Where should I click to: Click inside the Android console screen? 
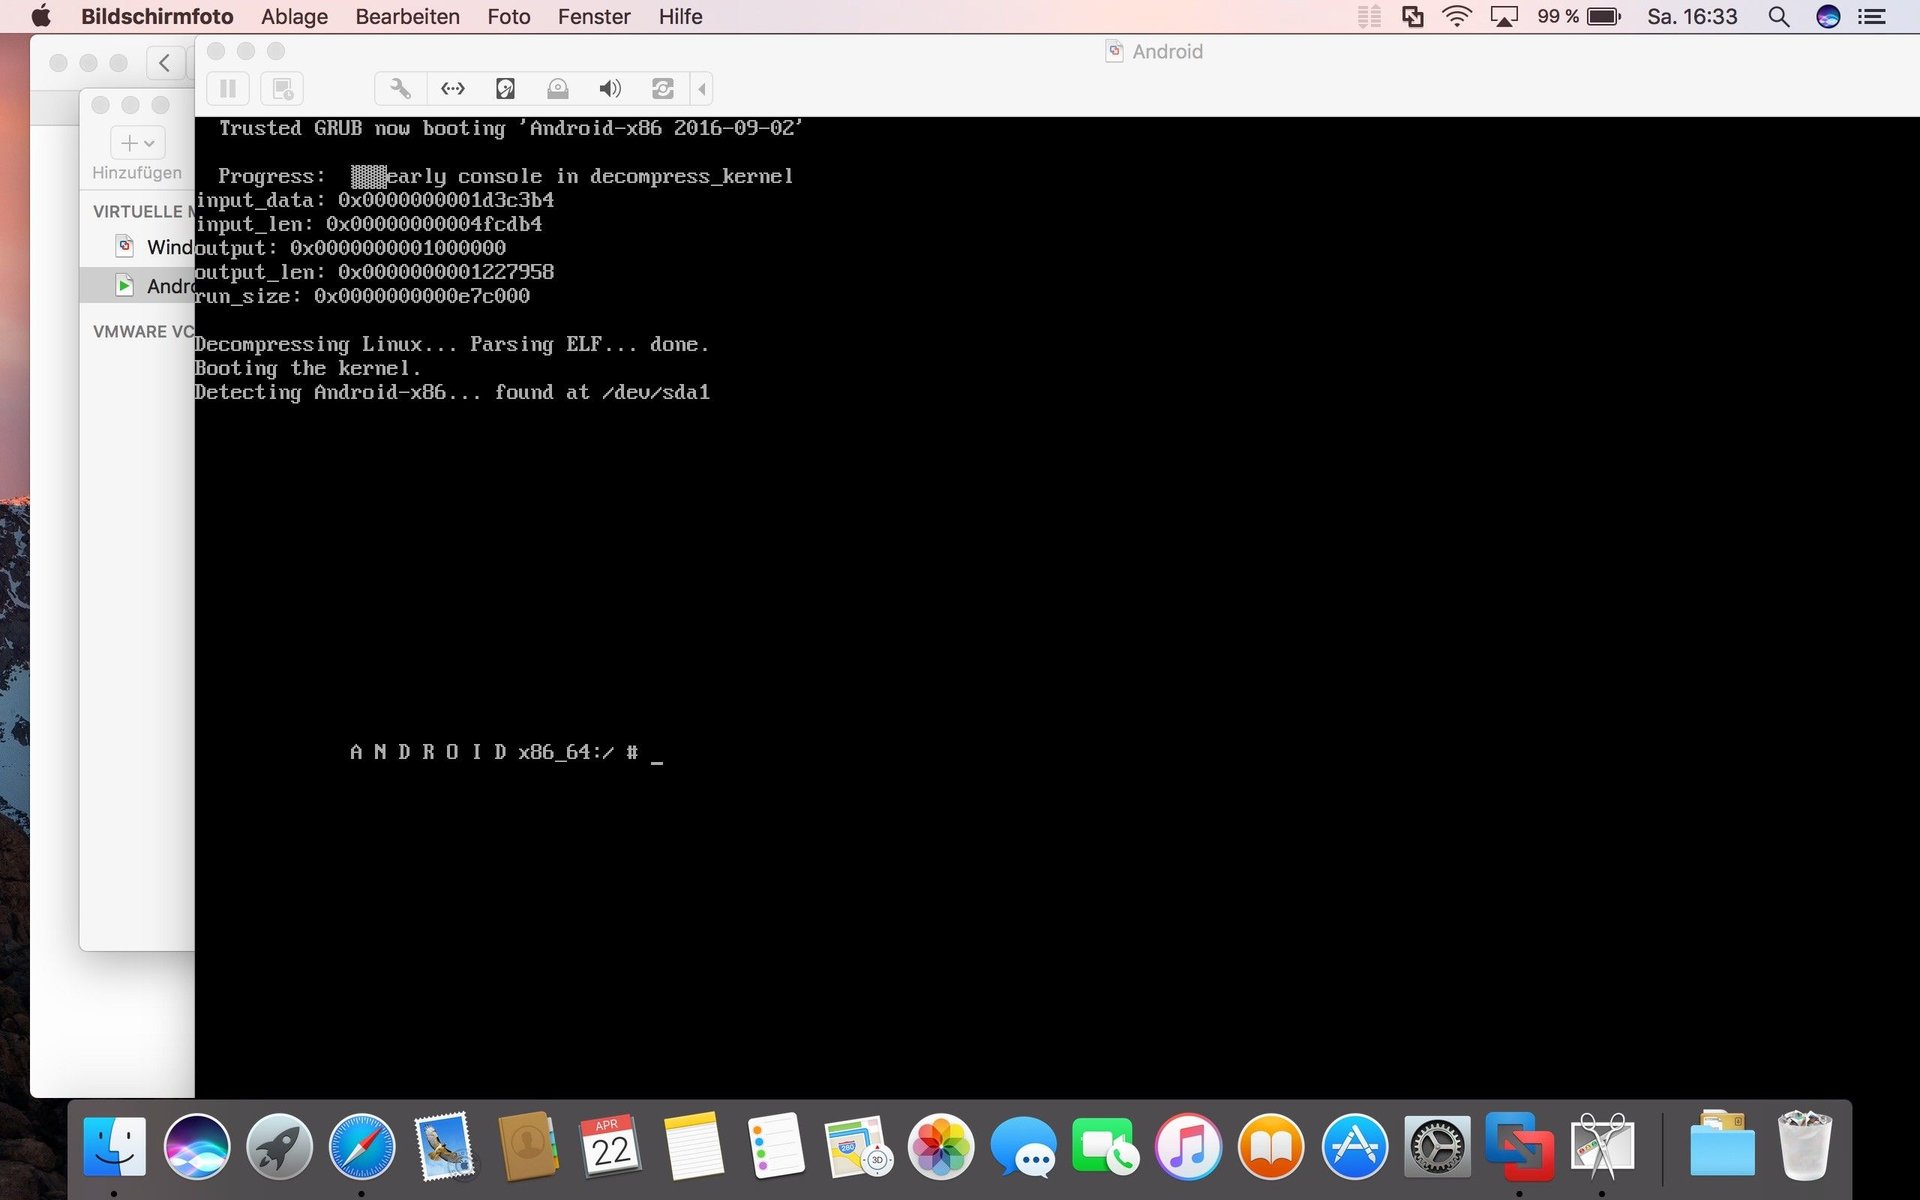(1057, 606)
